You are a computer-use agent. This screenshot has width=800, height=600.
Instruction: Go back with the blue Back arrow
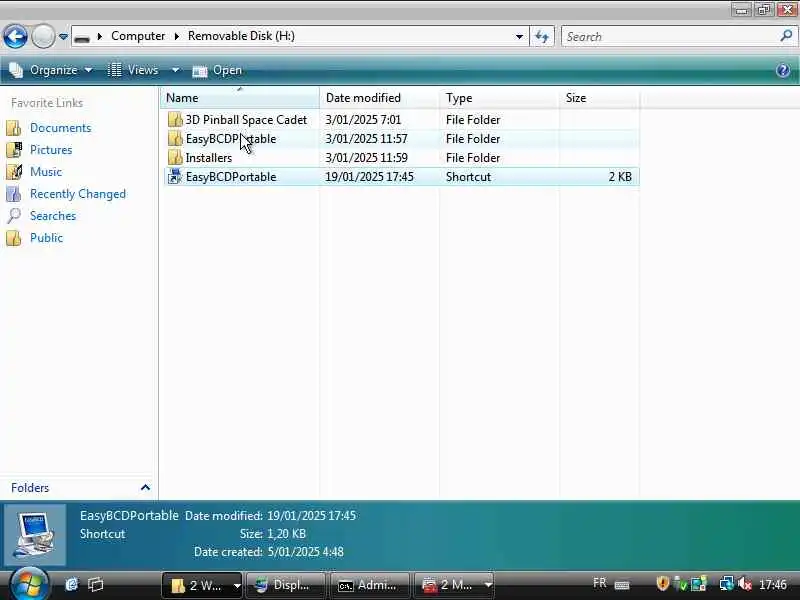pyautogui.click(x=15, y=36)
